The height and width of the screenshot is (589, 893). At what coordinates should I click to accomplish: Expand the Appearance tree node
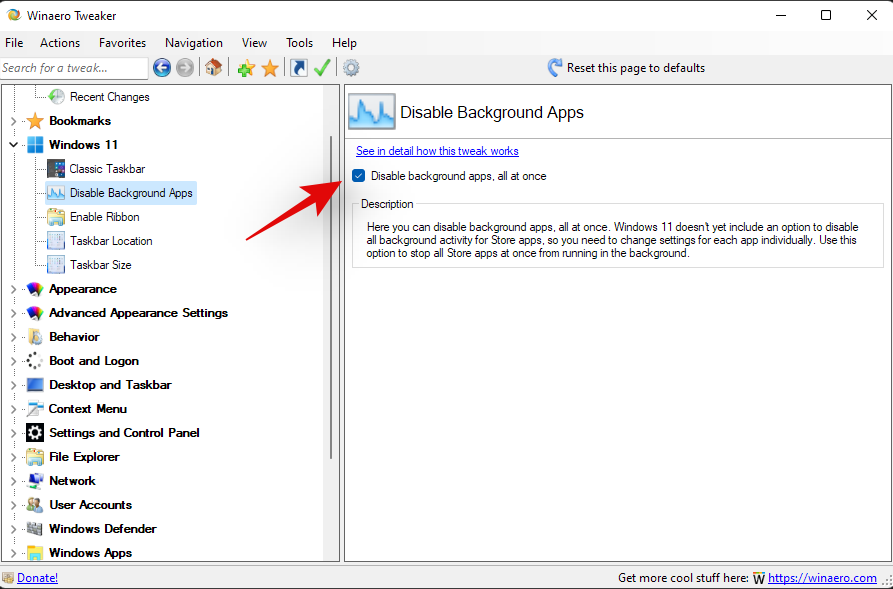14,289
